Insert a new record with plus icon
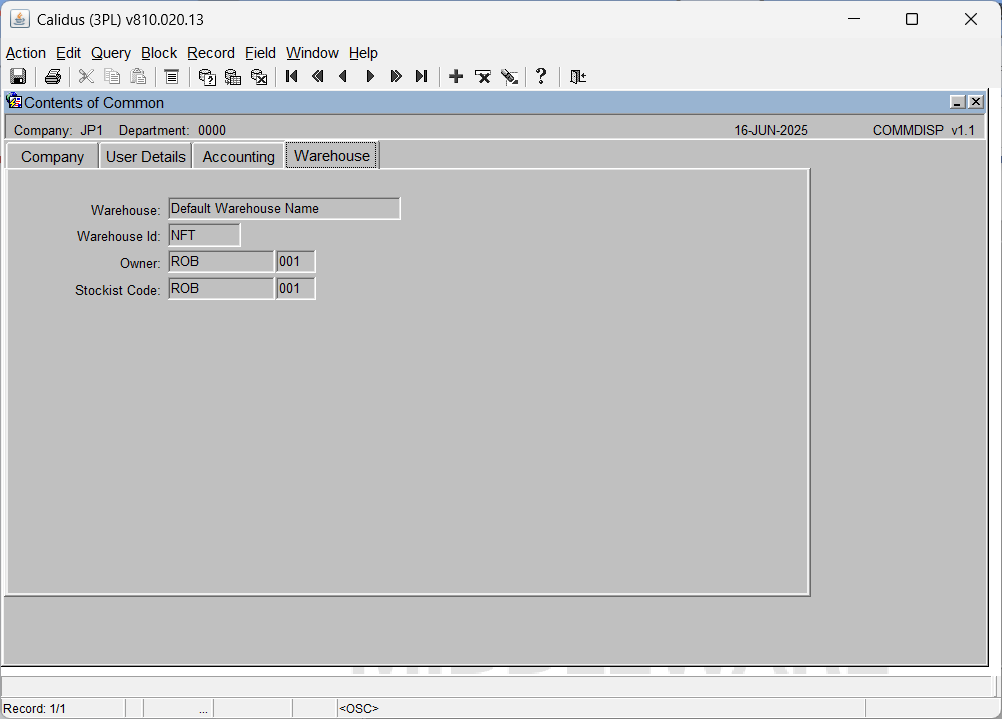The image size is (1002, 719). click(x=456, y=77)
